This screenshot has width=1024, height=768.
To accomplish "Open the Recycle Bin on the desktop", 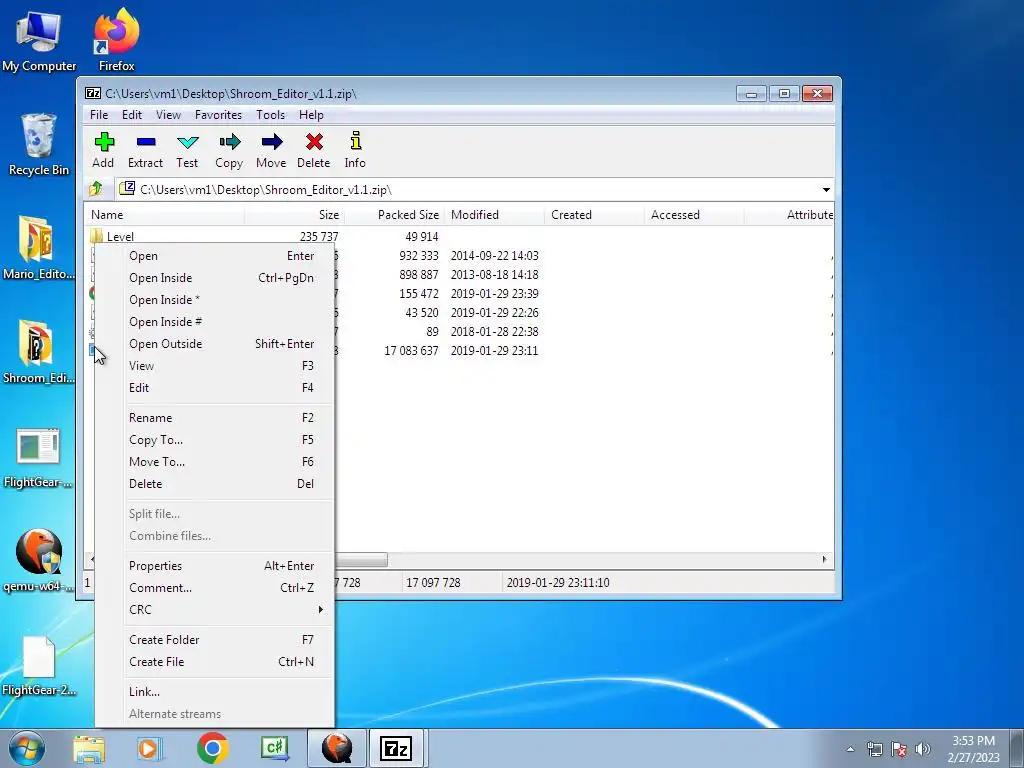I will [39, 145].
